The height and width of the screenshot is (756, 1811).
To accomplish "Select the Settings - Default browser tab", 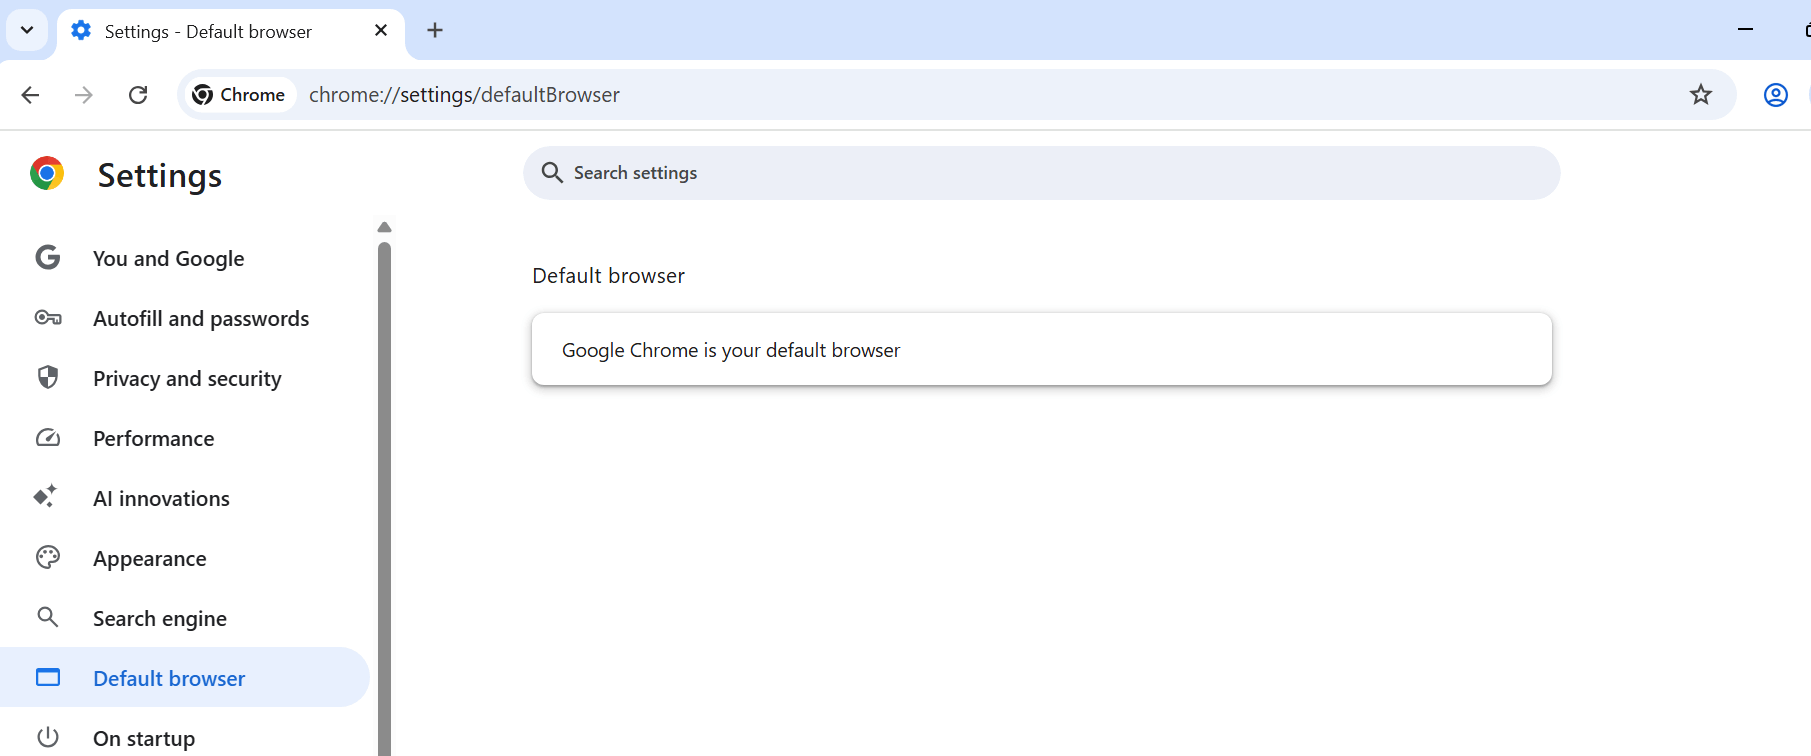I will click(231, 33).
